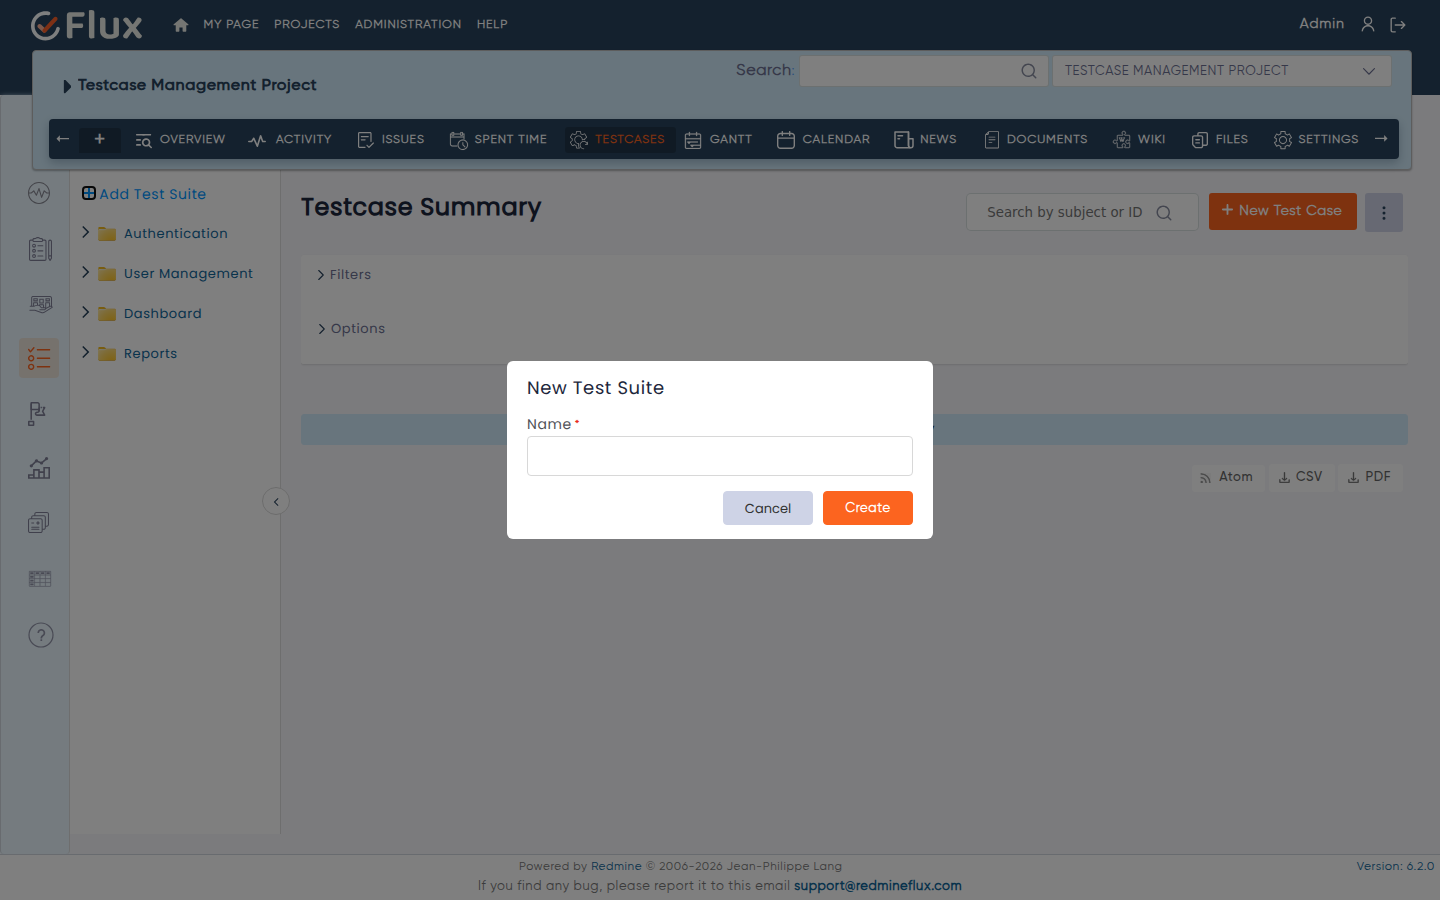Focus the Search by subject or ID field
Viewport: 1440px width, 900px height.
pos(1082,212)
